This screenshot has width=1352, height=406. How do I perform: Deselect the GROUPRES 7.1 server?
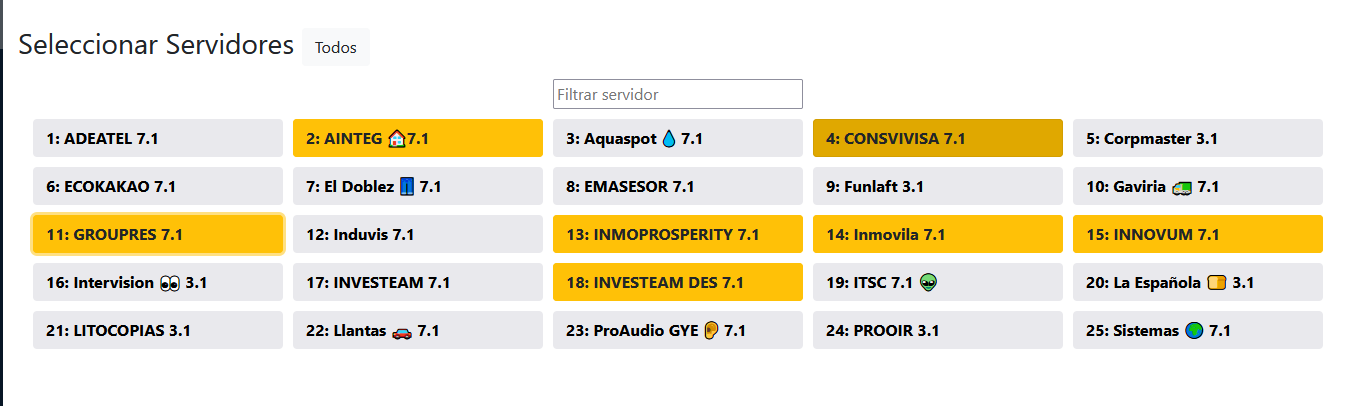158,235
